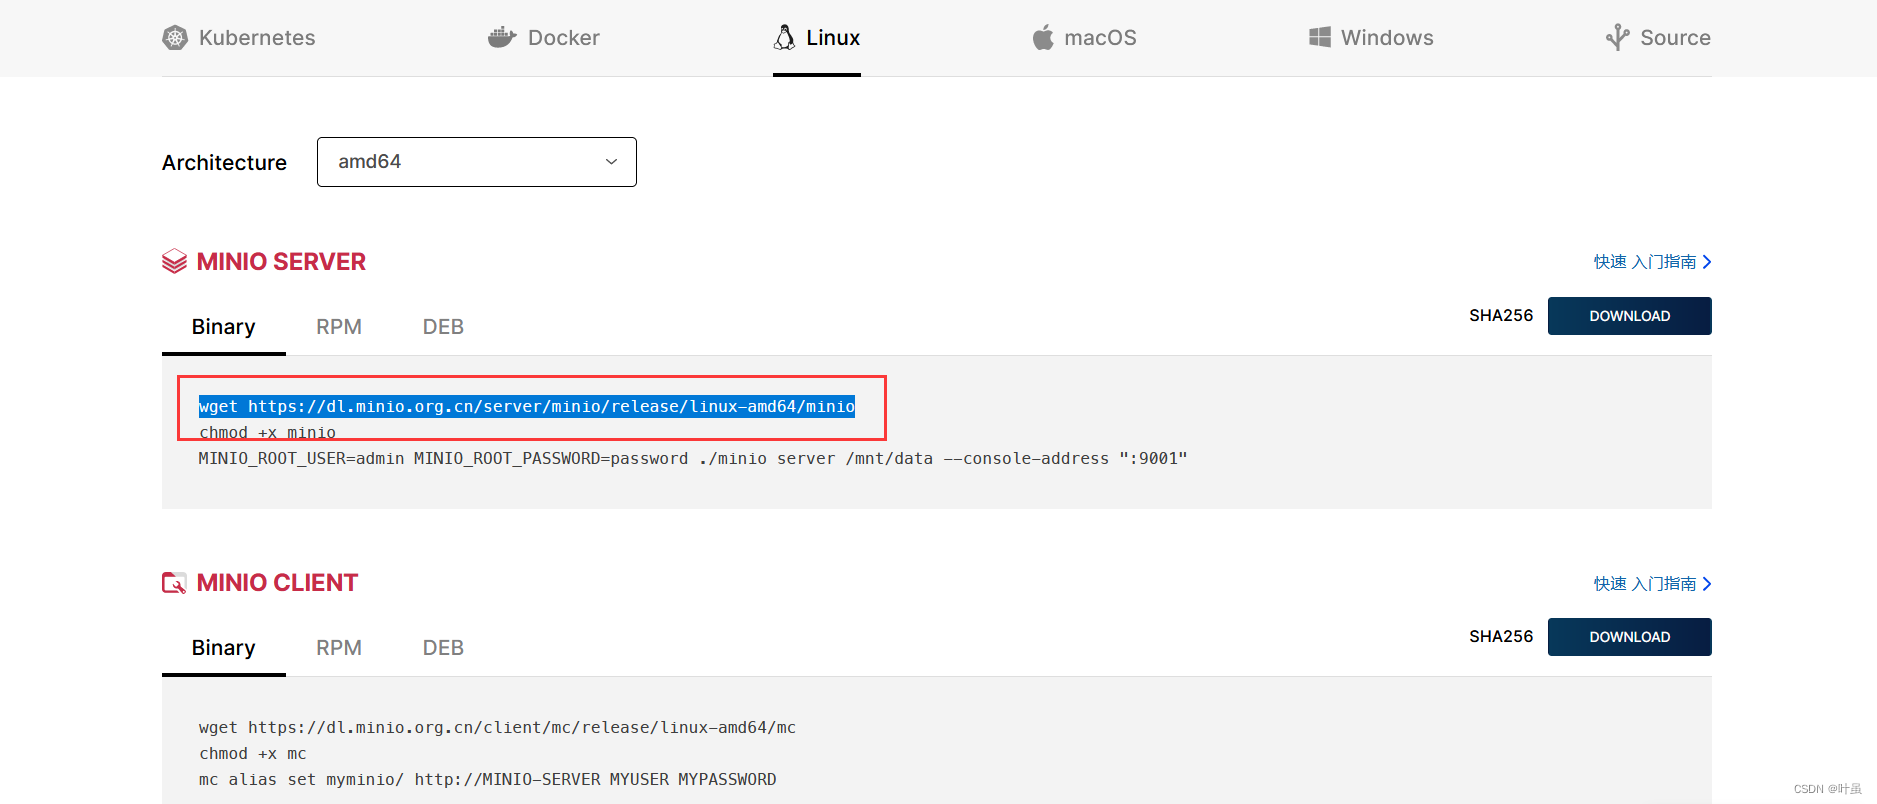This screenshot has height=804, width=1877.
Task: Download the MinIO Client binary
Action: (x=1630, y=637)
